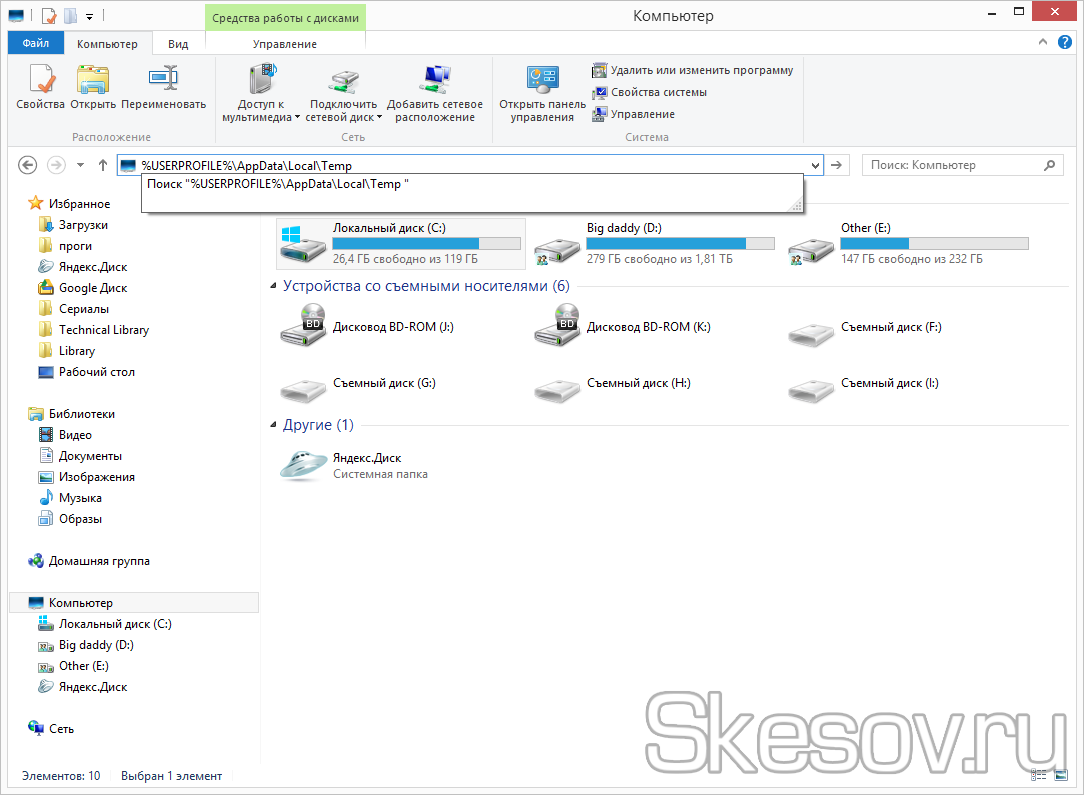Open the Quick Access Toolbar dropdown
This screenshot has width=1084, height=795.
click(x=90, y=15)
